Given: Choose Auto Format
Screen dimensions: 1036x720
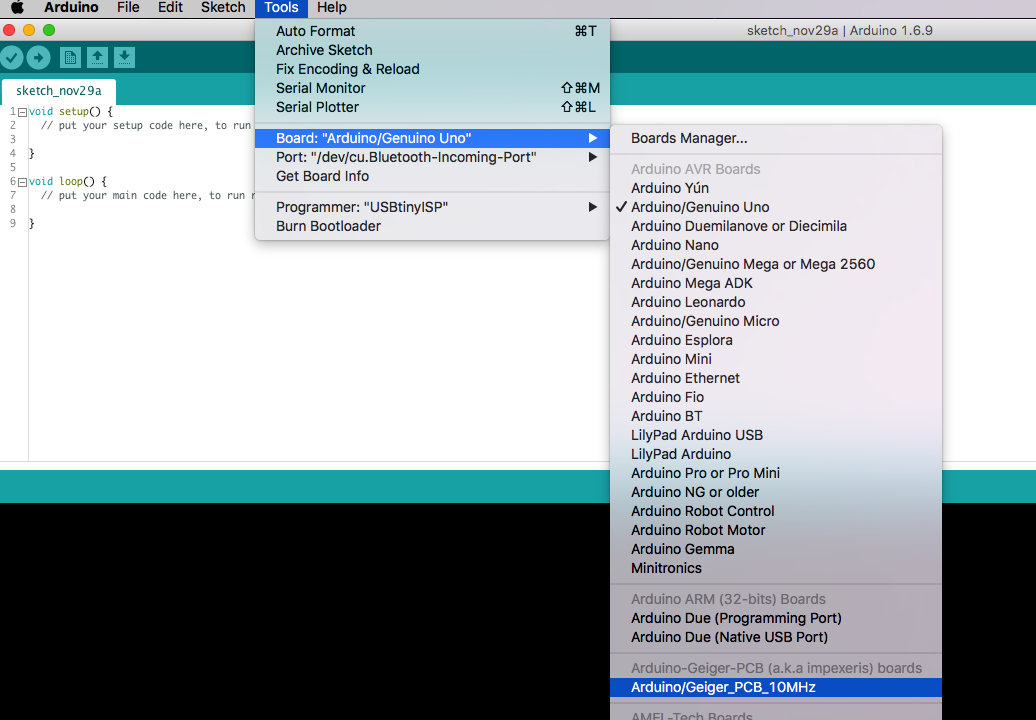Looking at the screenshot, I should 432,31.
